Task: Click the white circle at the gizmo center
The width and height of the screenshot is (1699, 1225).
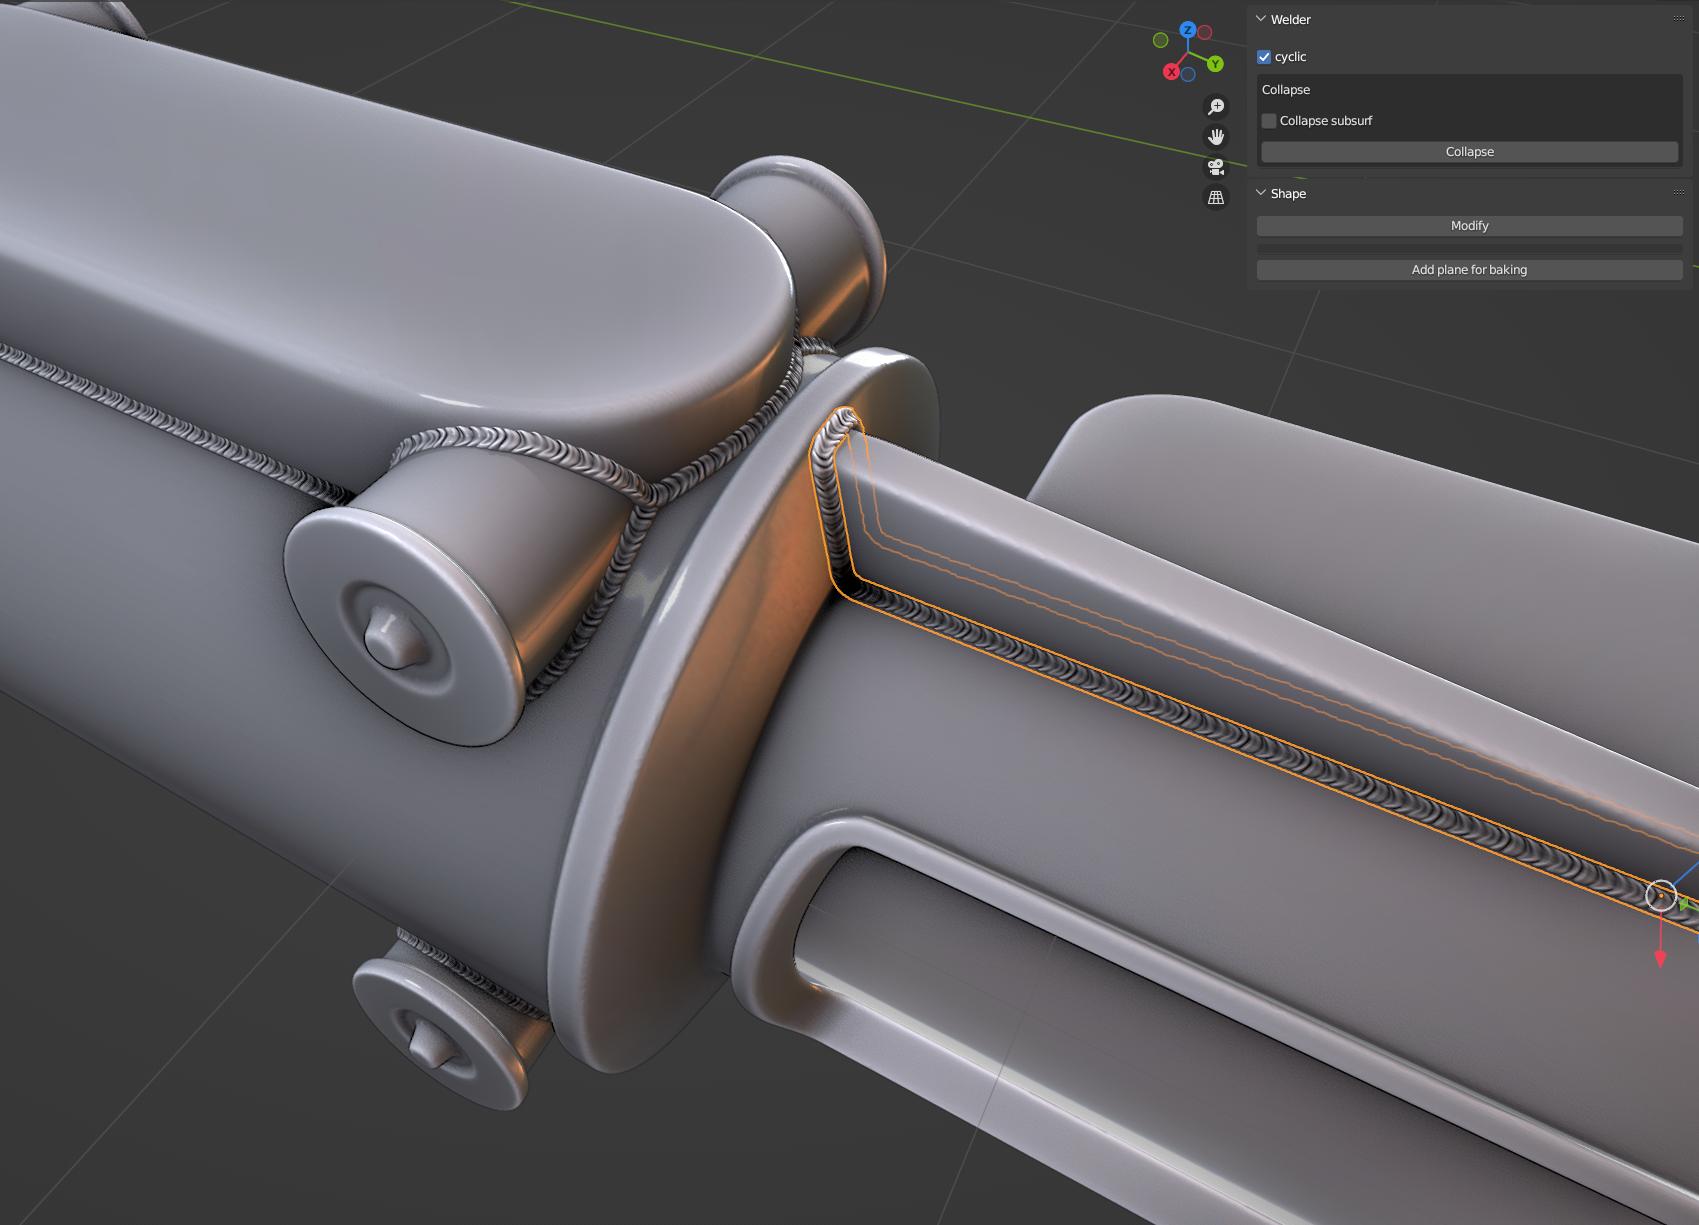Action: pyautogui.click(x=1661, y=895)
